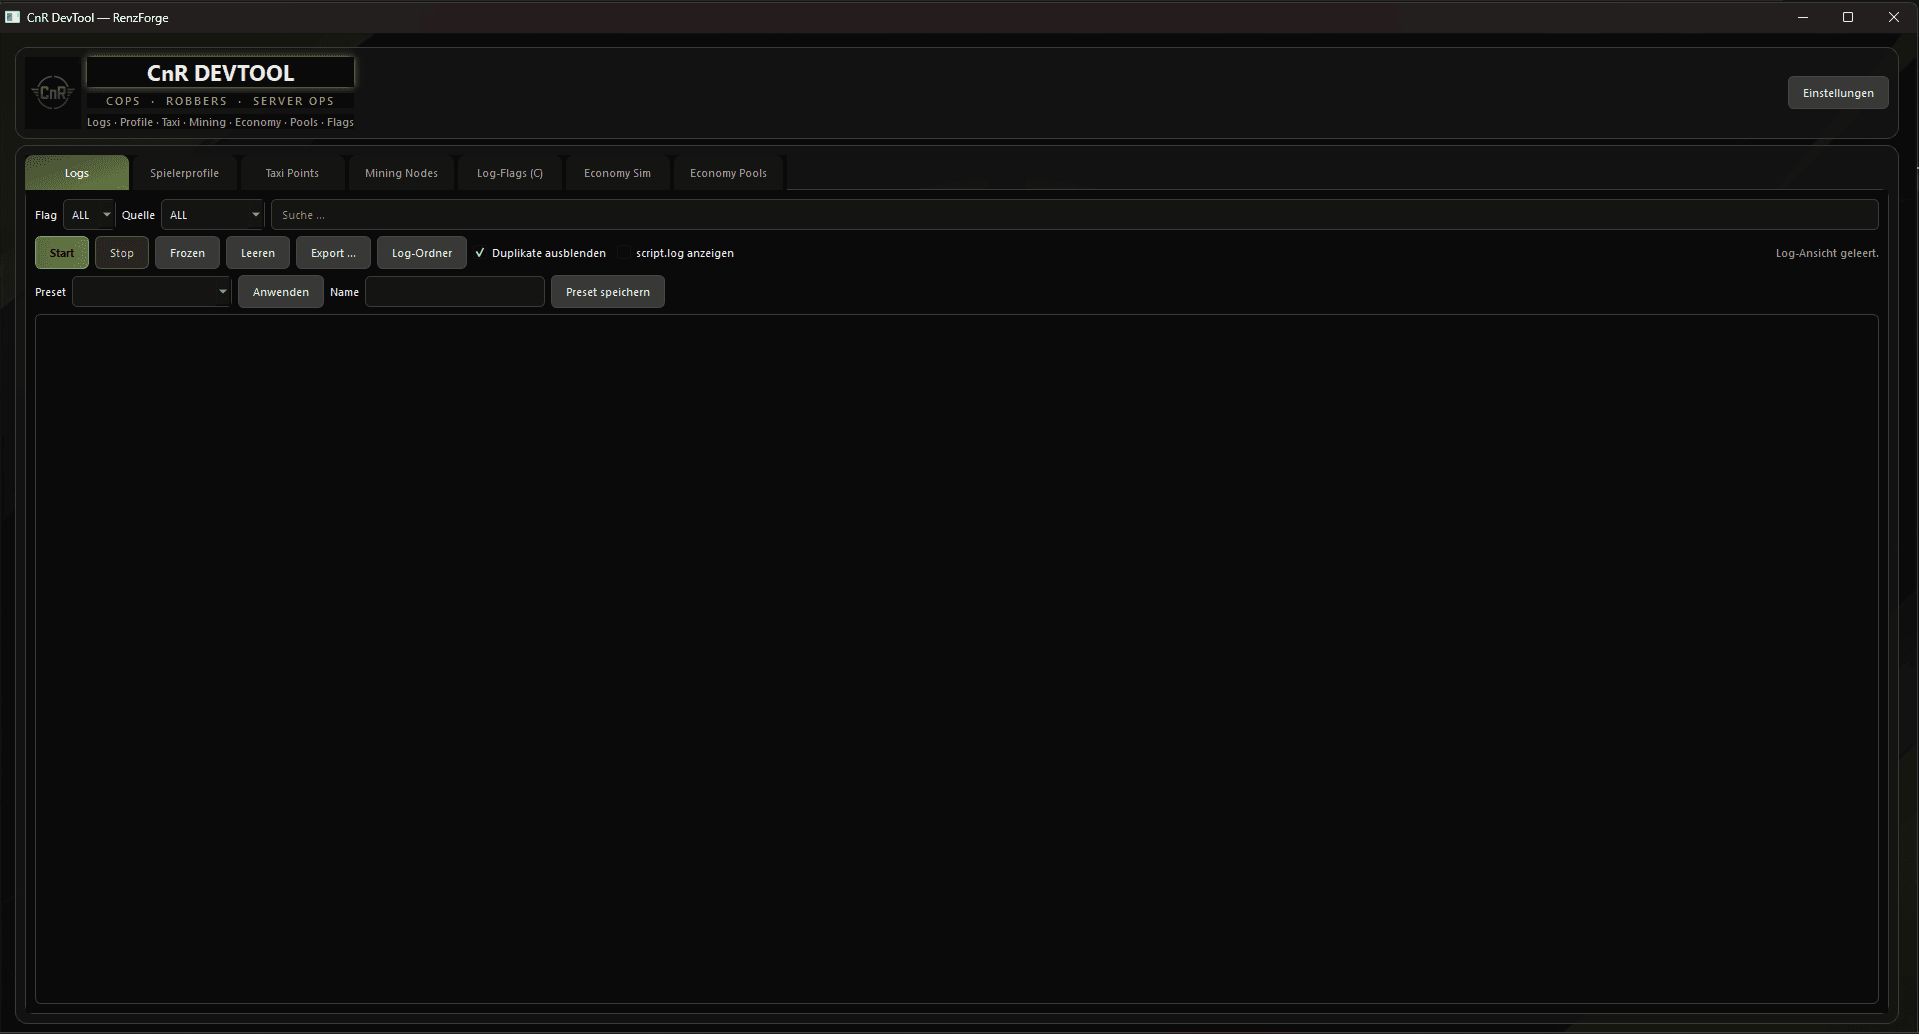Switch to Economy Pools tab
Image resolution: width=1919 pixels, height=1034 pixels.
click(728, 173)
